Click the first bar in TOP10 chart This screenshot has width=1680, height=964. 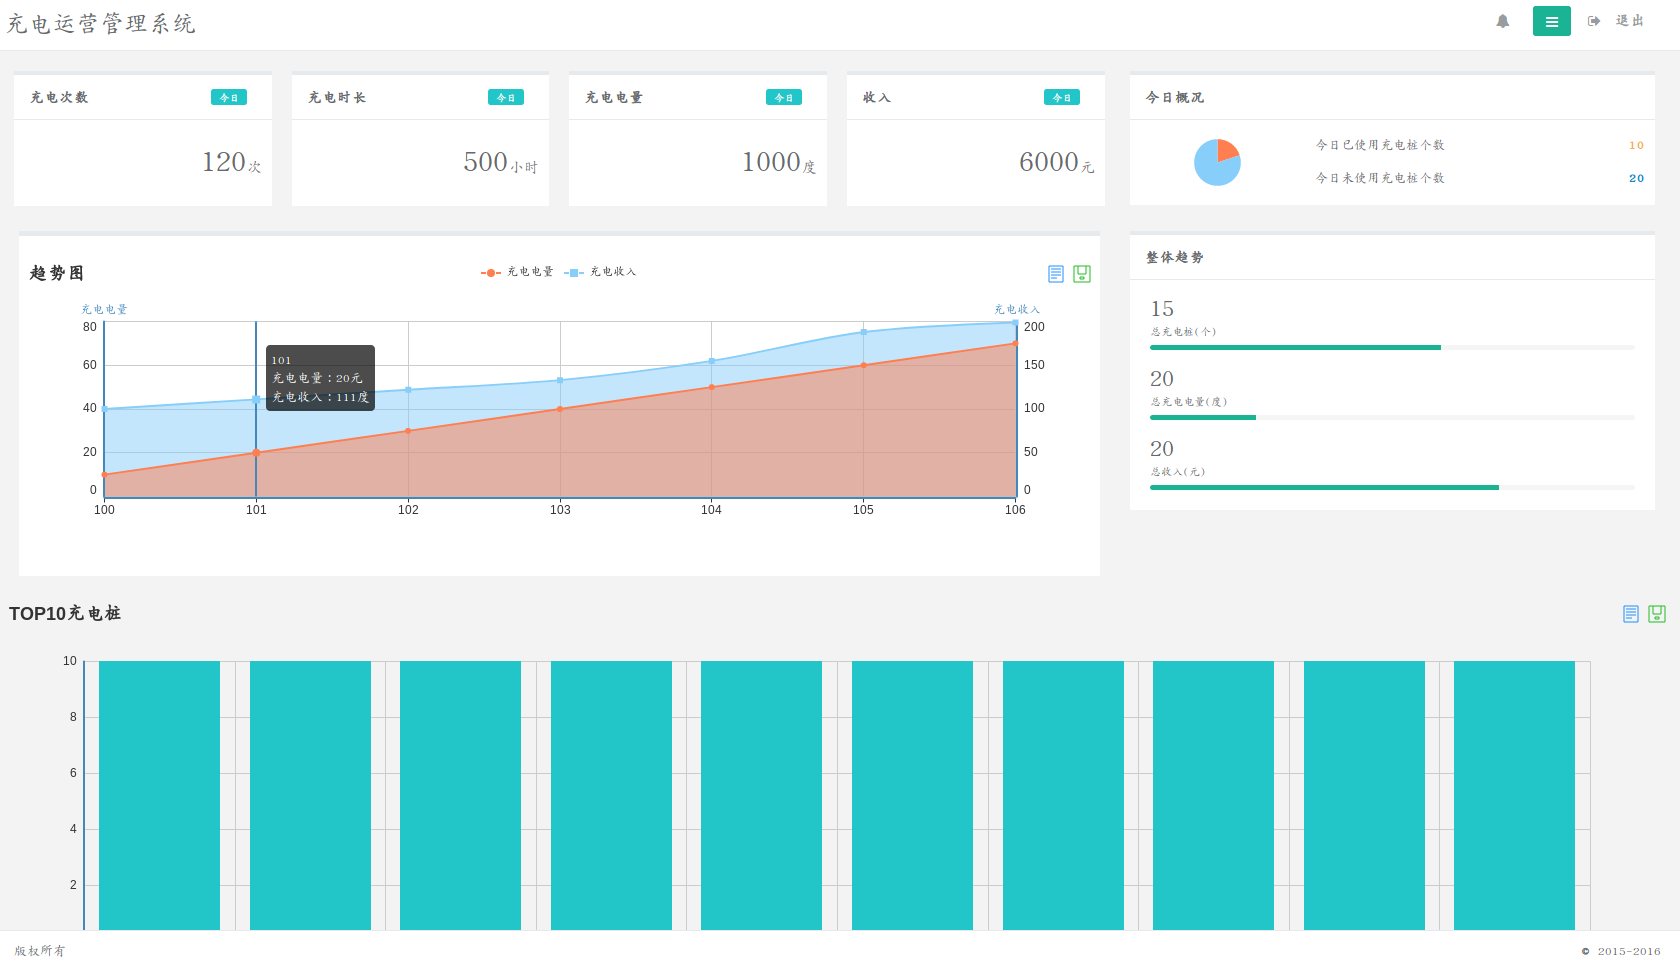click(159, 796)
